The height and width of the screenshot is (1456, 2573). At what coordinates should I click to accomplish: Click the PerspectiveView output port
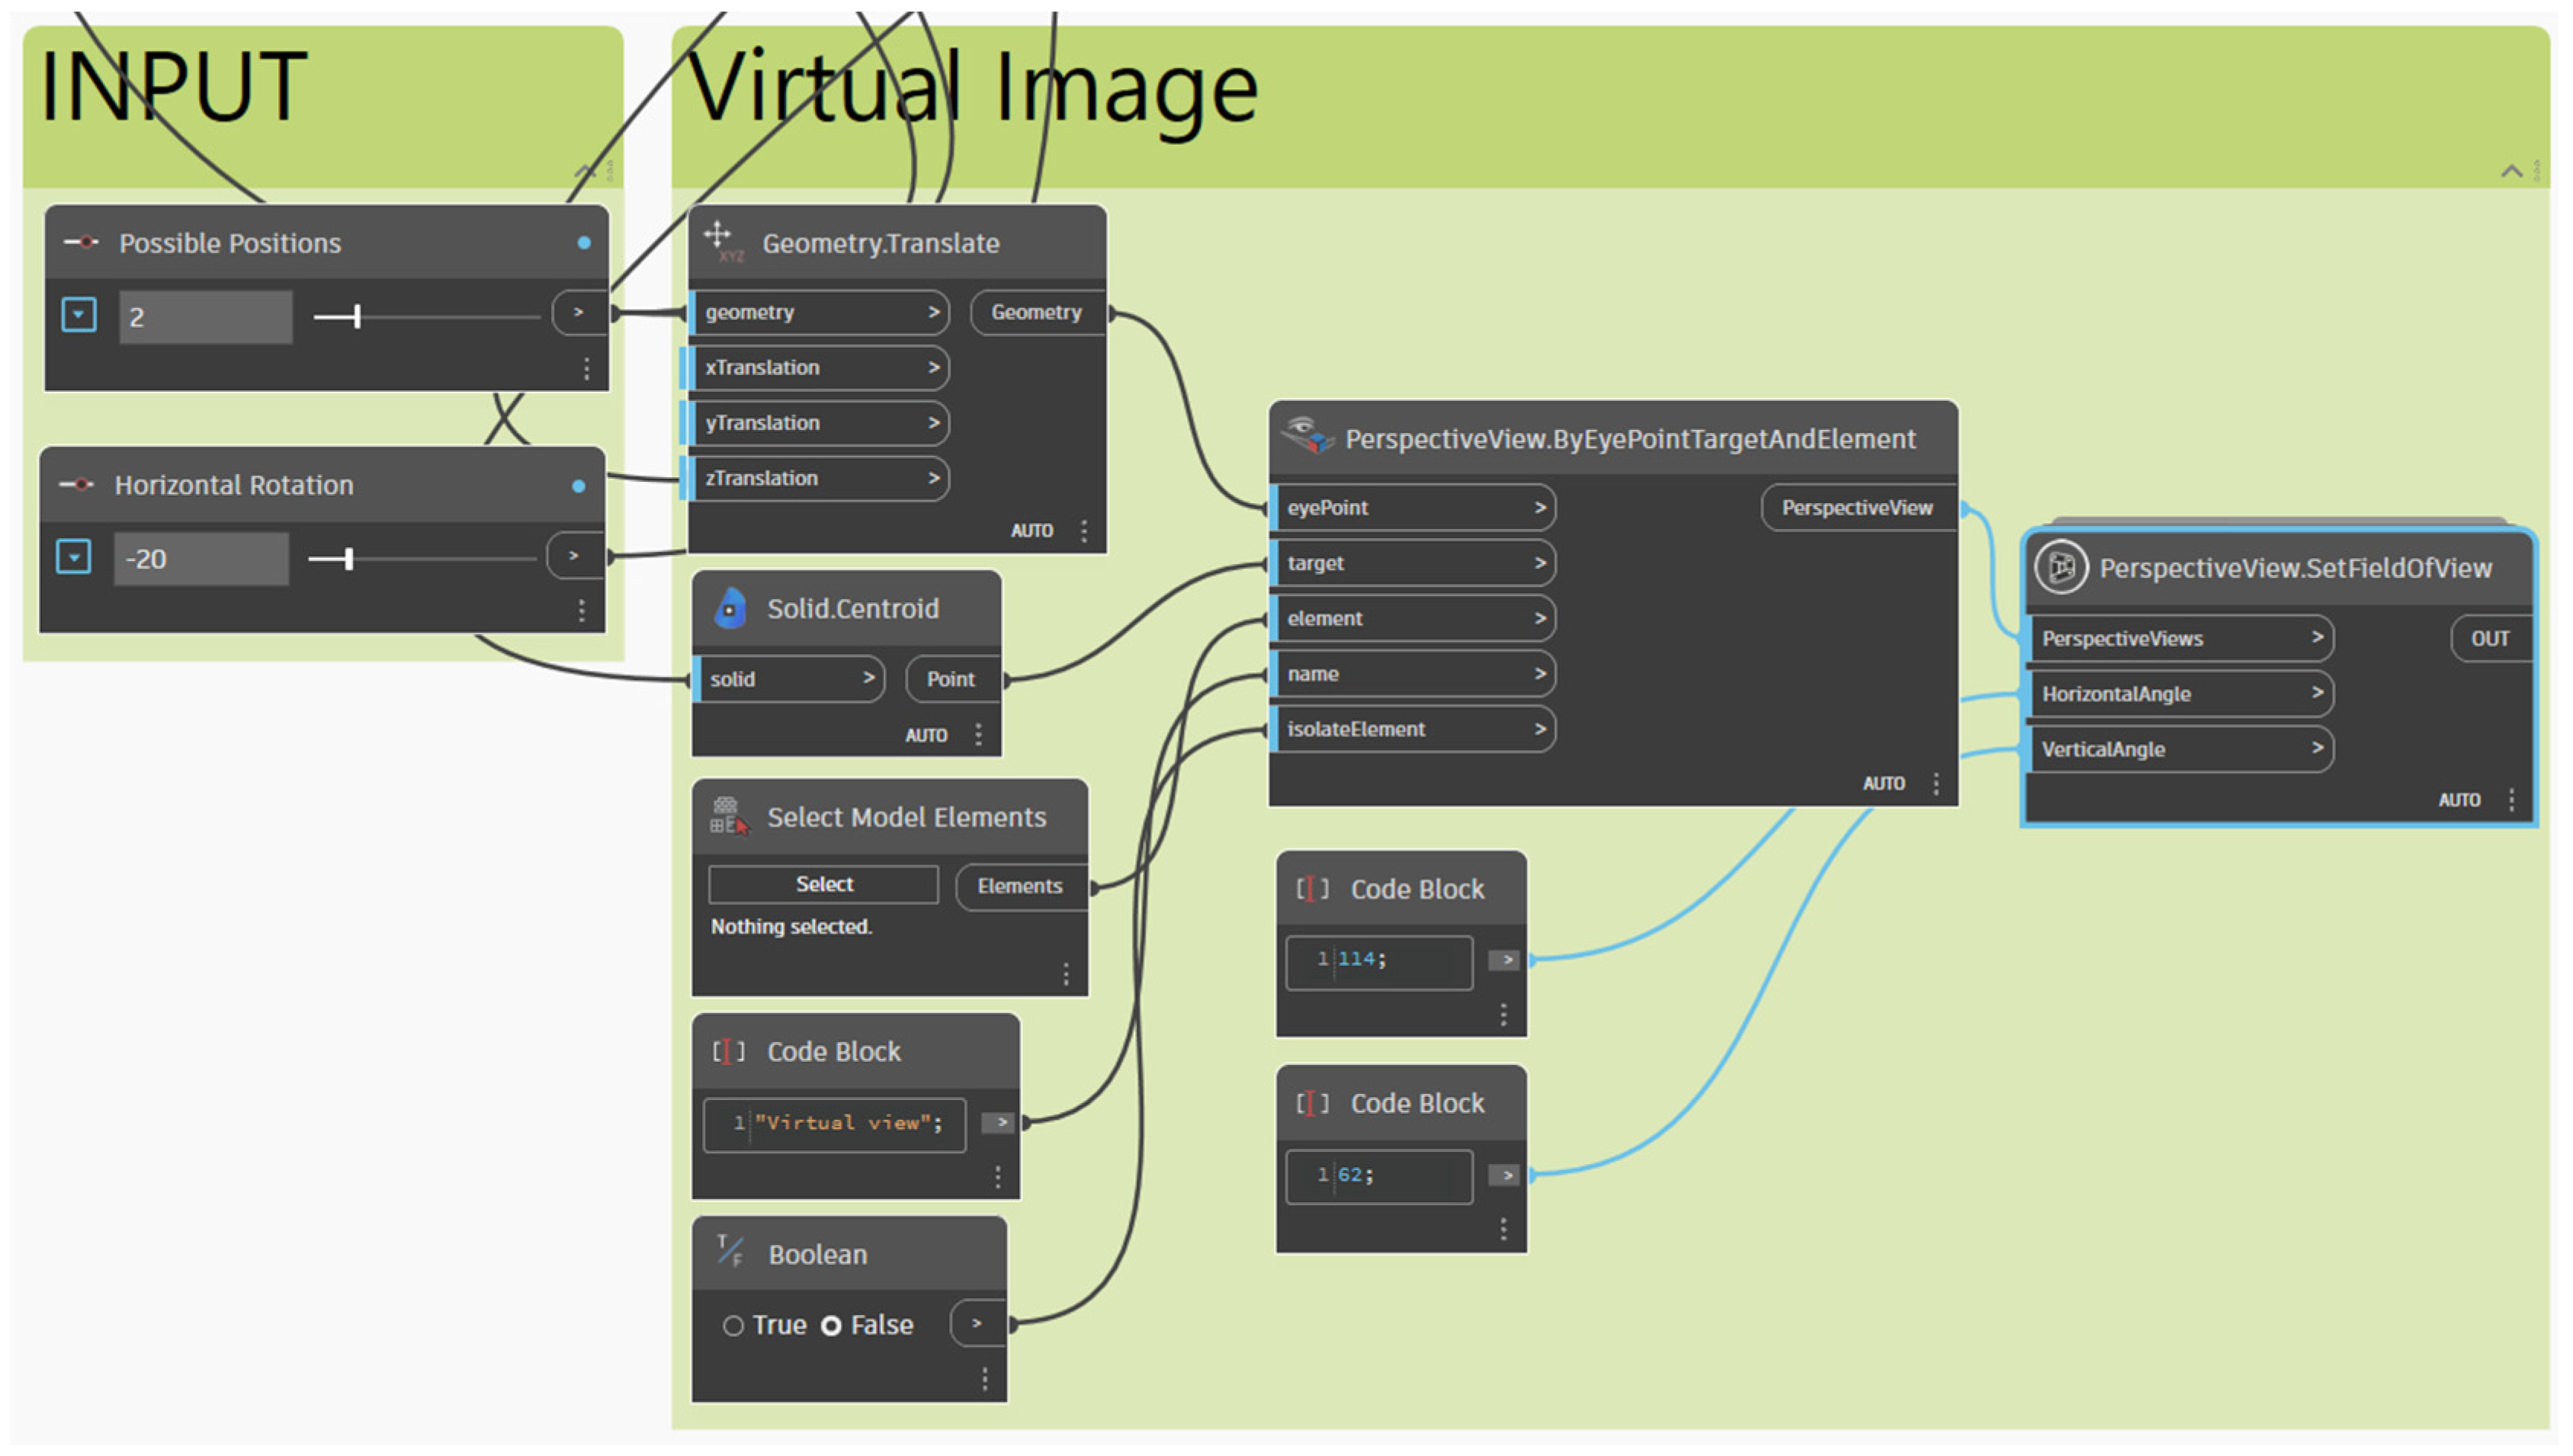pyautogui.click(x=1856, y=507)
